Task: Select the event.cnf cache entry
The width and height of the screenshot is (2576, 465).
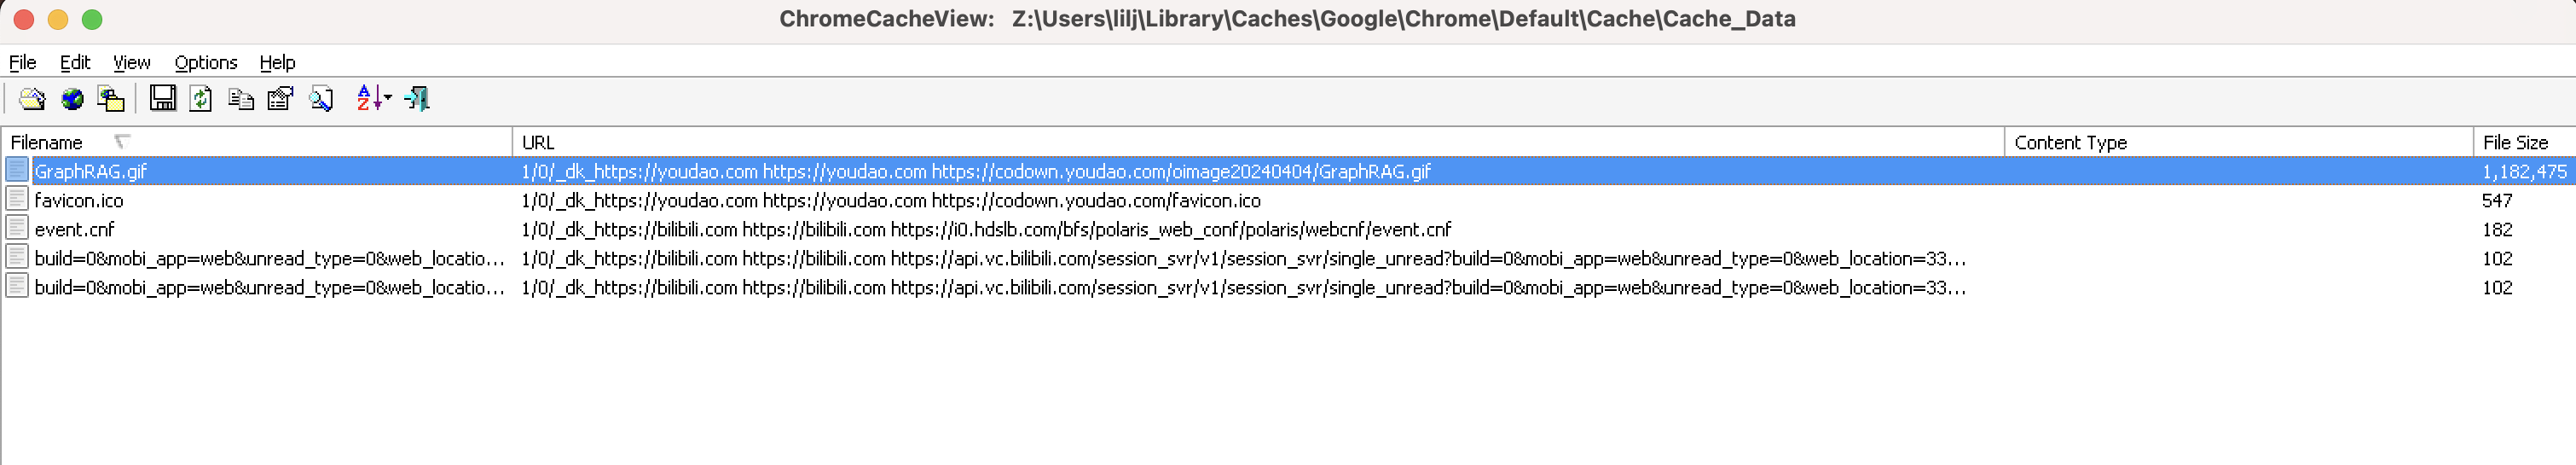Action: (x=1288, y=229)
